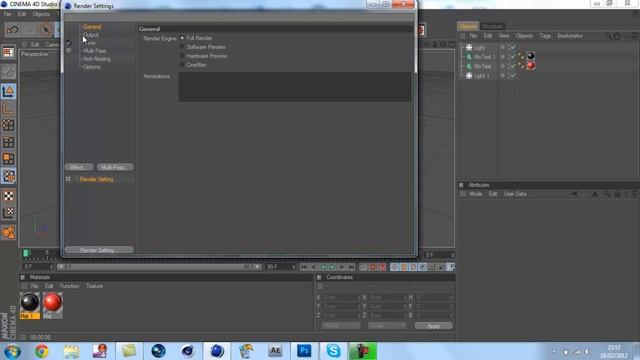Image resolution: width=640 pixels, height=360 pixels.
Task: Select the Full Render radio option
Action: point(182,38)
